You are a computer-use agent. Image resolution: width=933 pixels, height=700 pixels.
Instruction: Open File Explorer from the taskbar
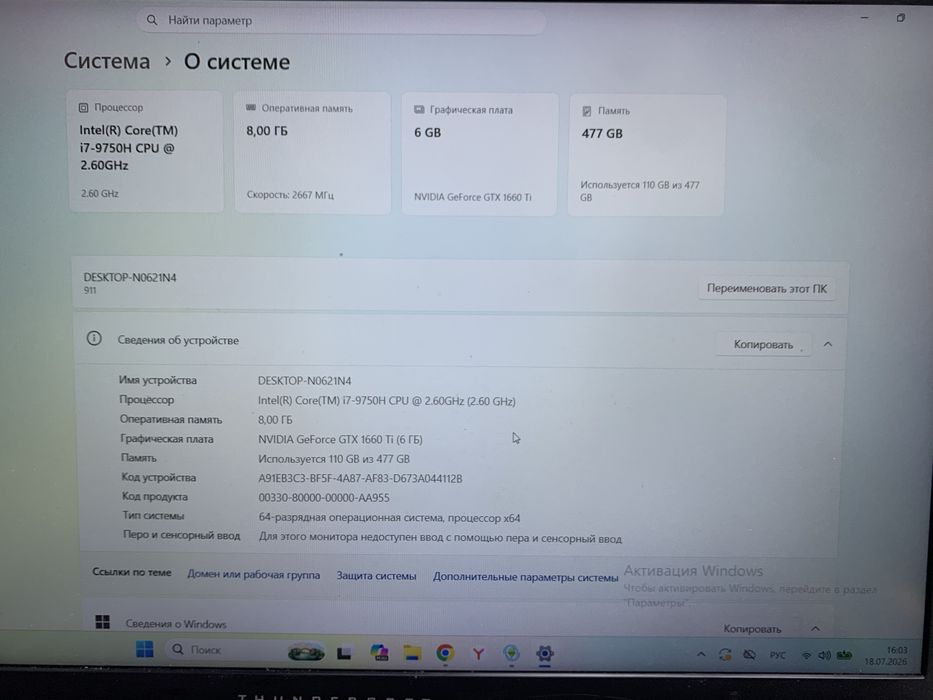pos(412,654)
